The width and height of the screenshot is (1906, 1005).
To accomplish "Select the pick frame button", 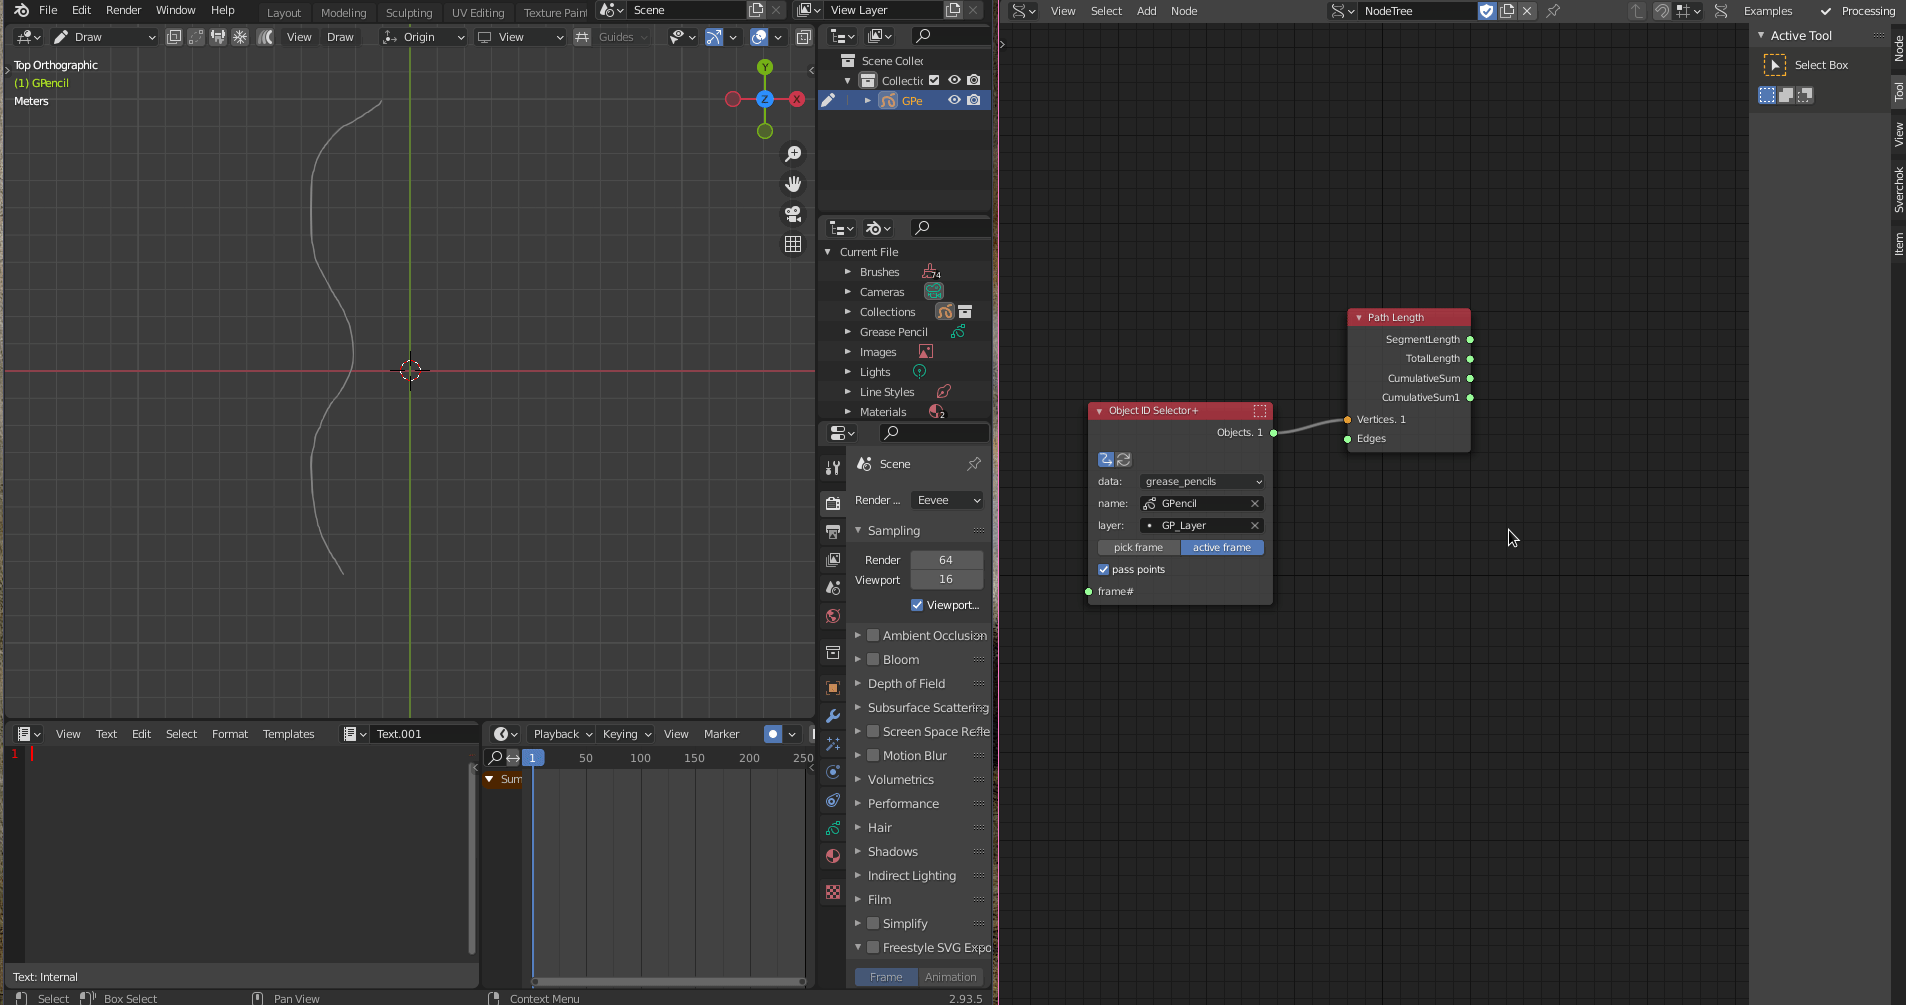I will (1139, 548).
